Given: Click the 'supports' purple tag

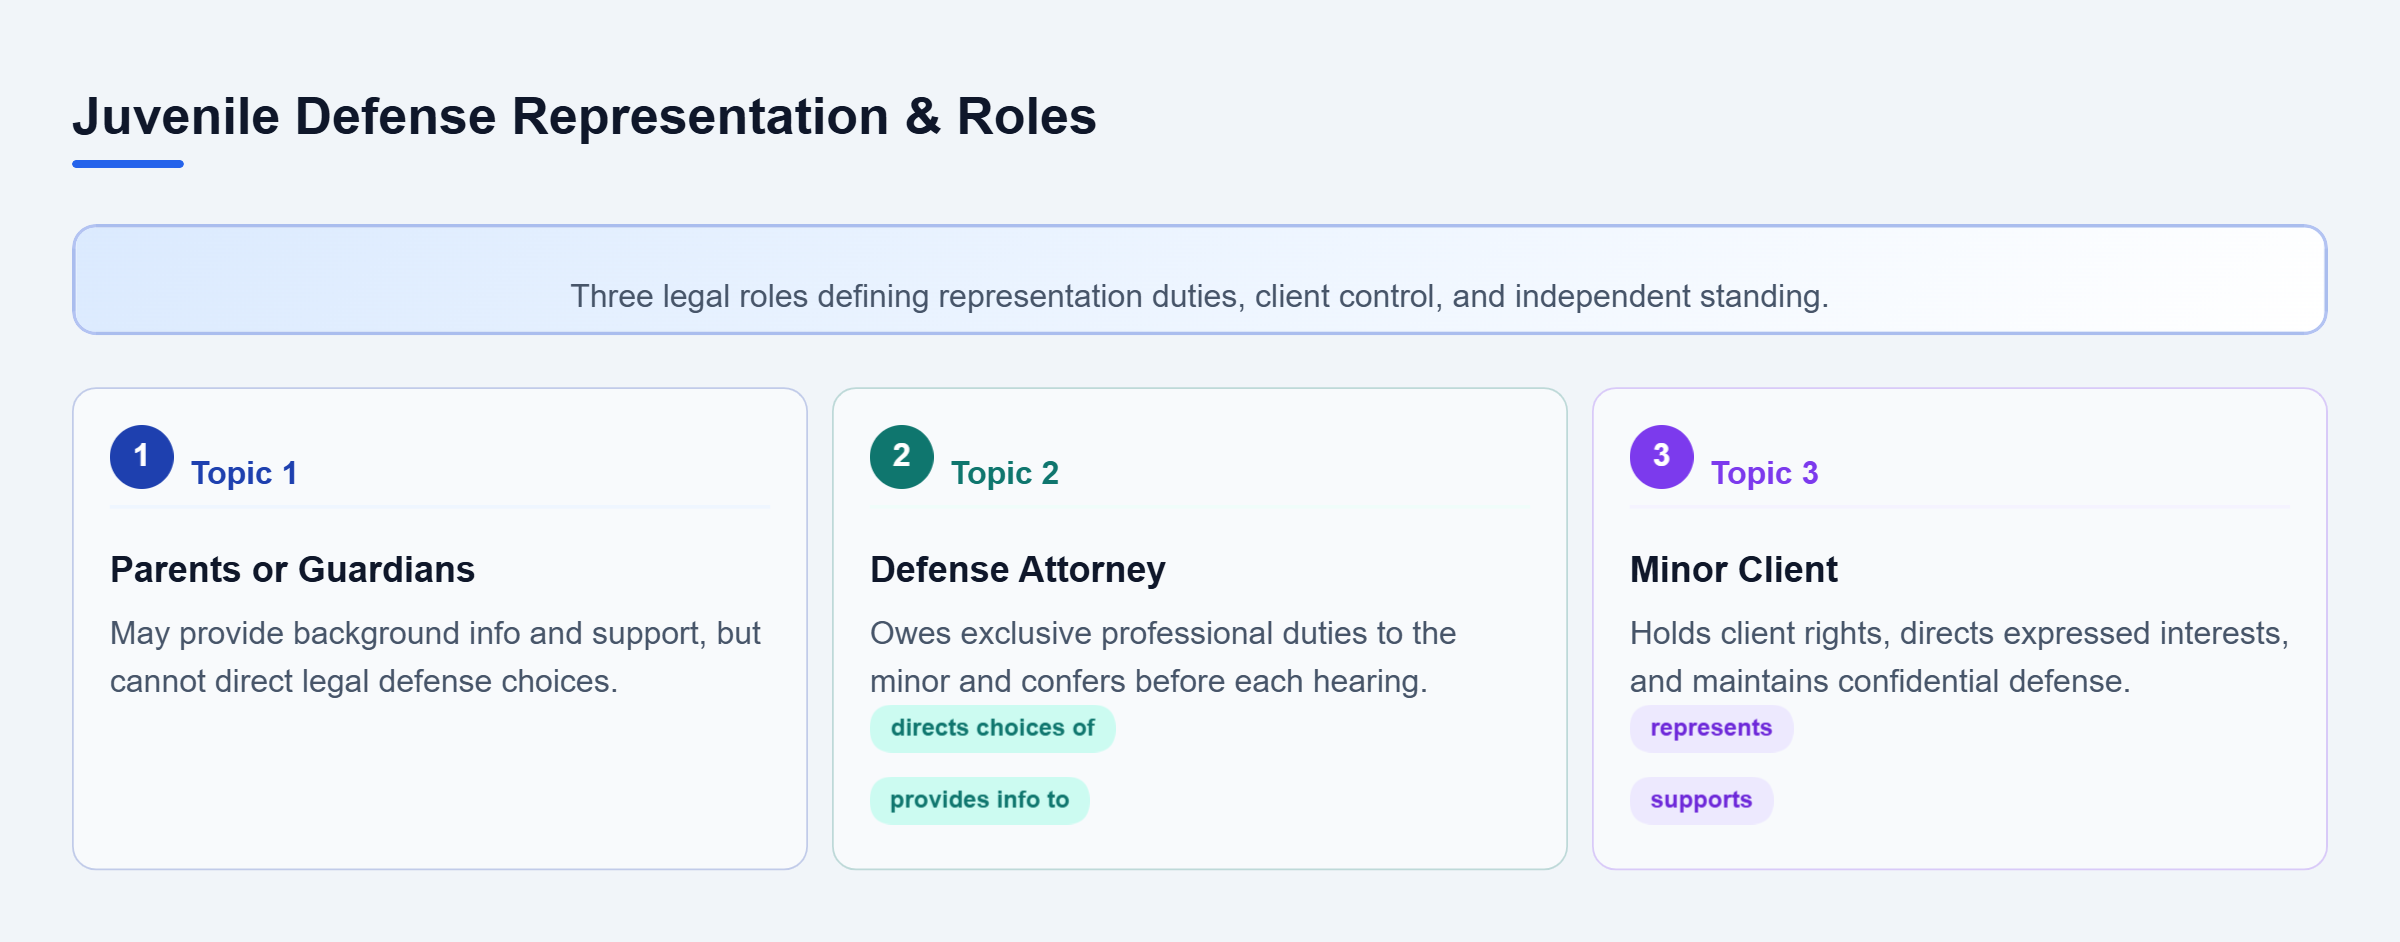Looking at the screenshot, I should (x=1701, y=800).
